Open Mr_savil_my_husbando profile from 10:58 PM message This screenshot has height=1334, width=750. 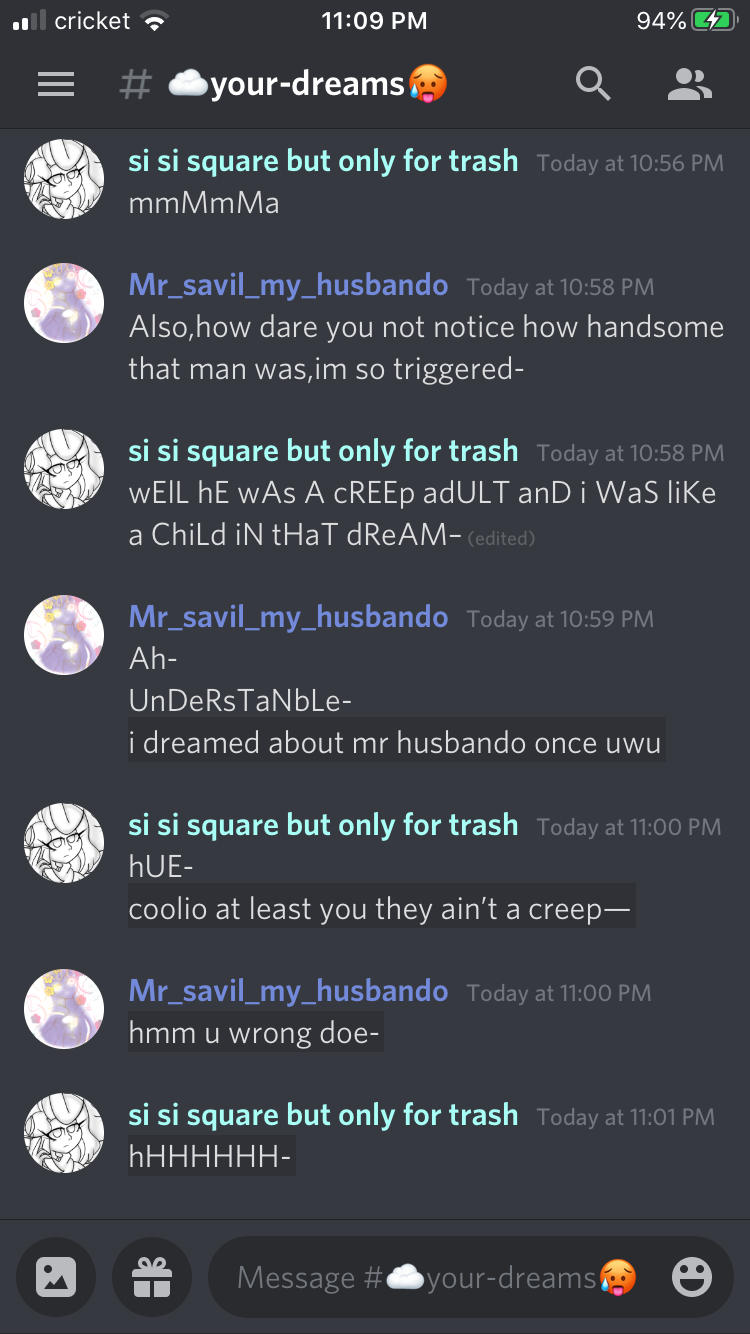[288, 285]
